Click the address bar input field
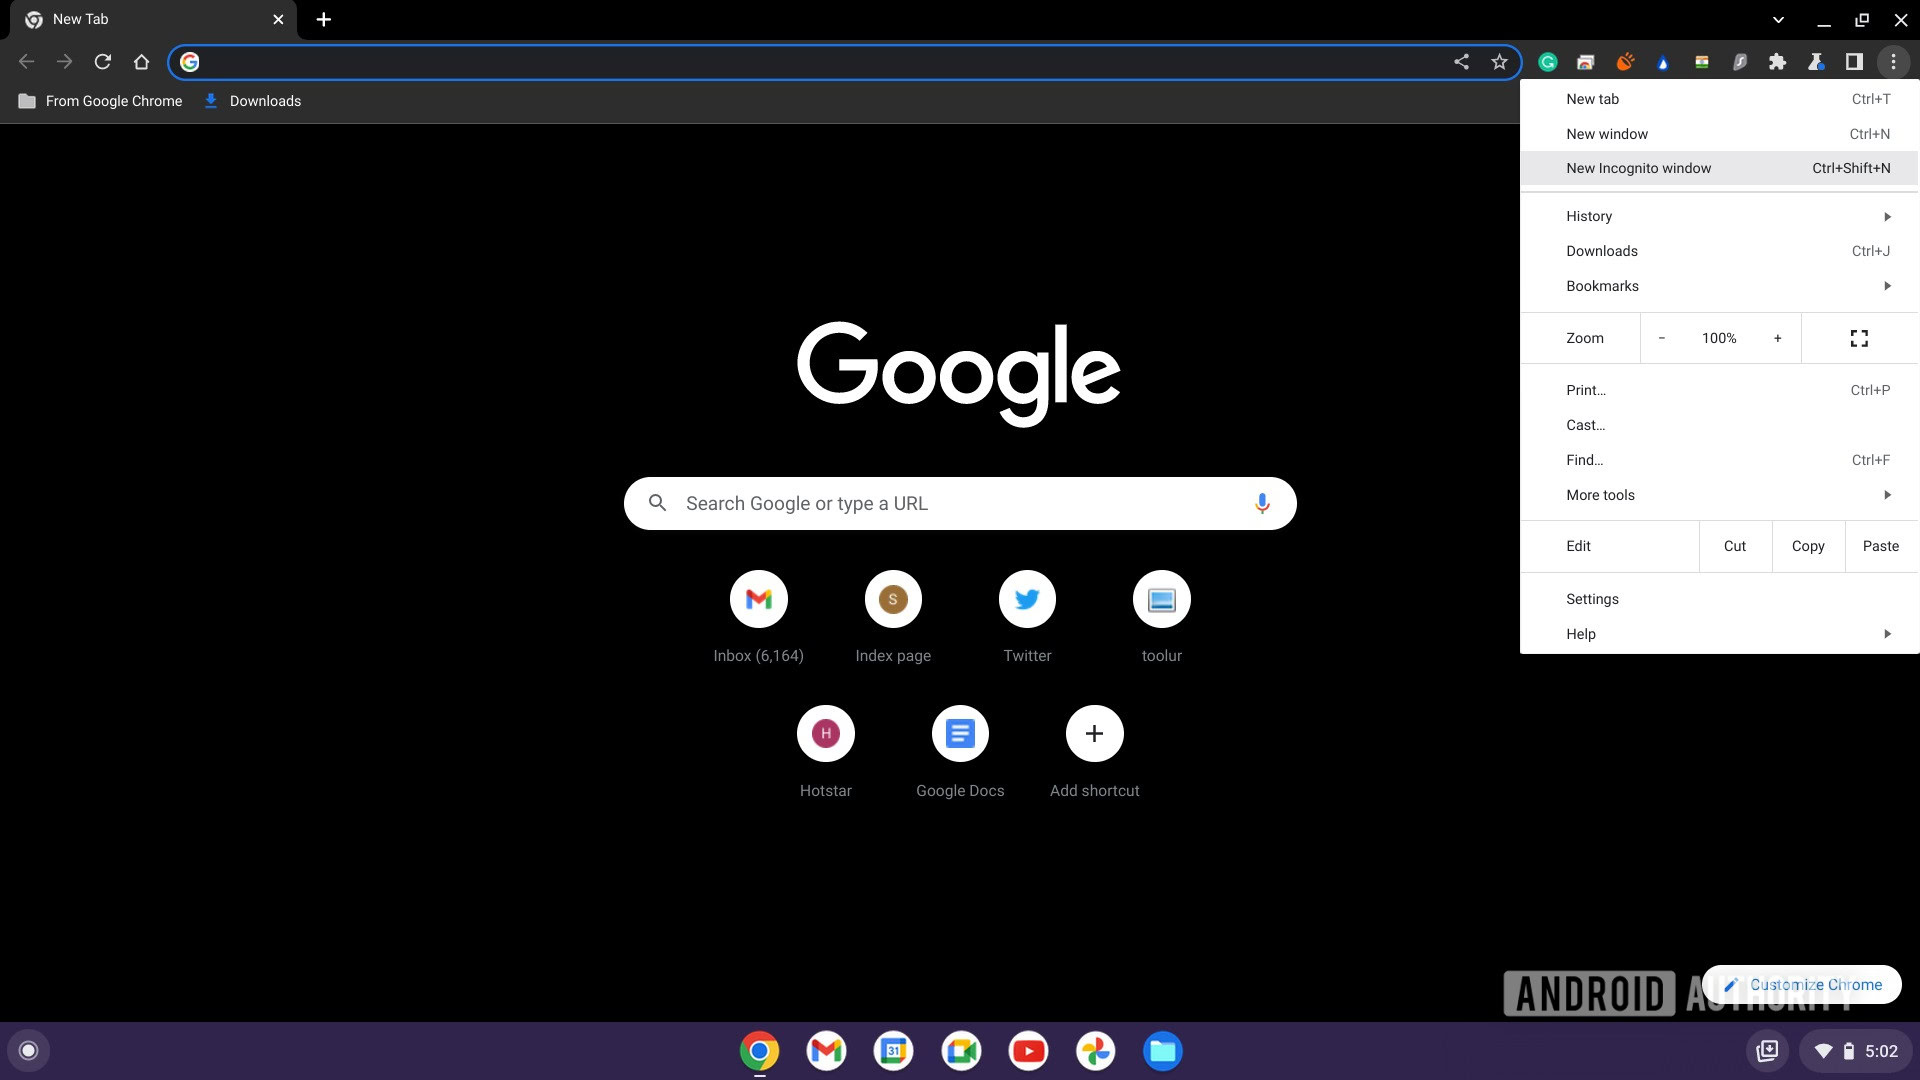 844,61
